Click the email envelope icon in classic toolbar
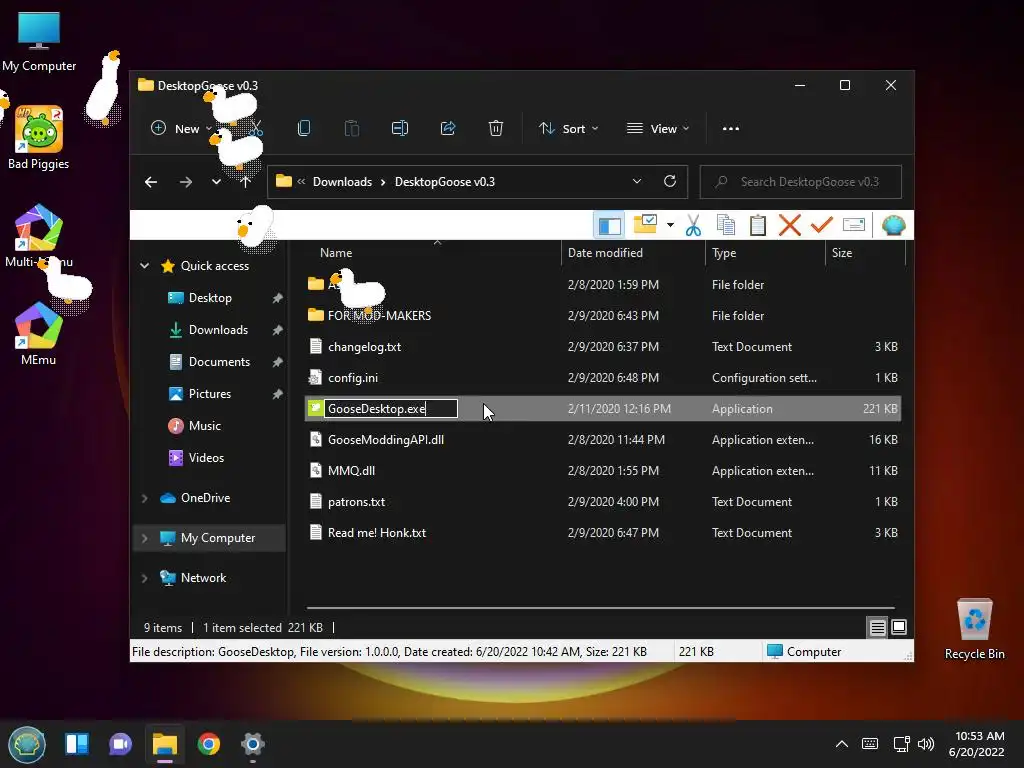The height and width of the screenshot is (768, 1024). [x=854, y=225]
